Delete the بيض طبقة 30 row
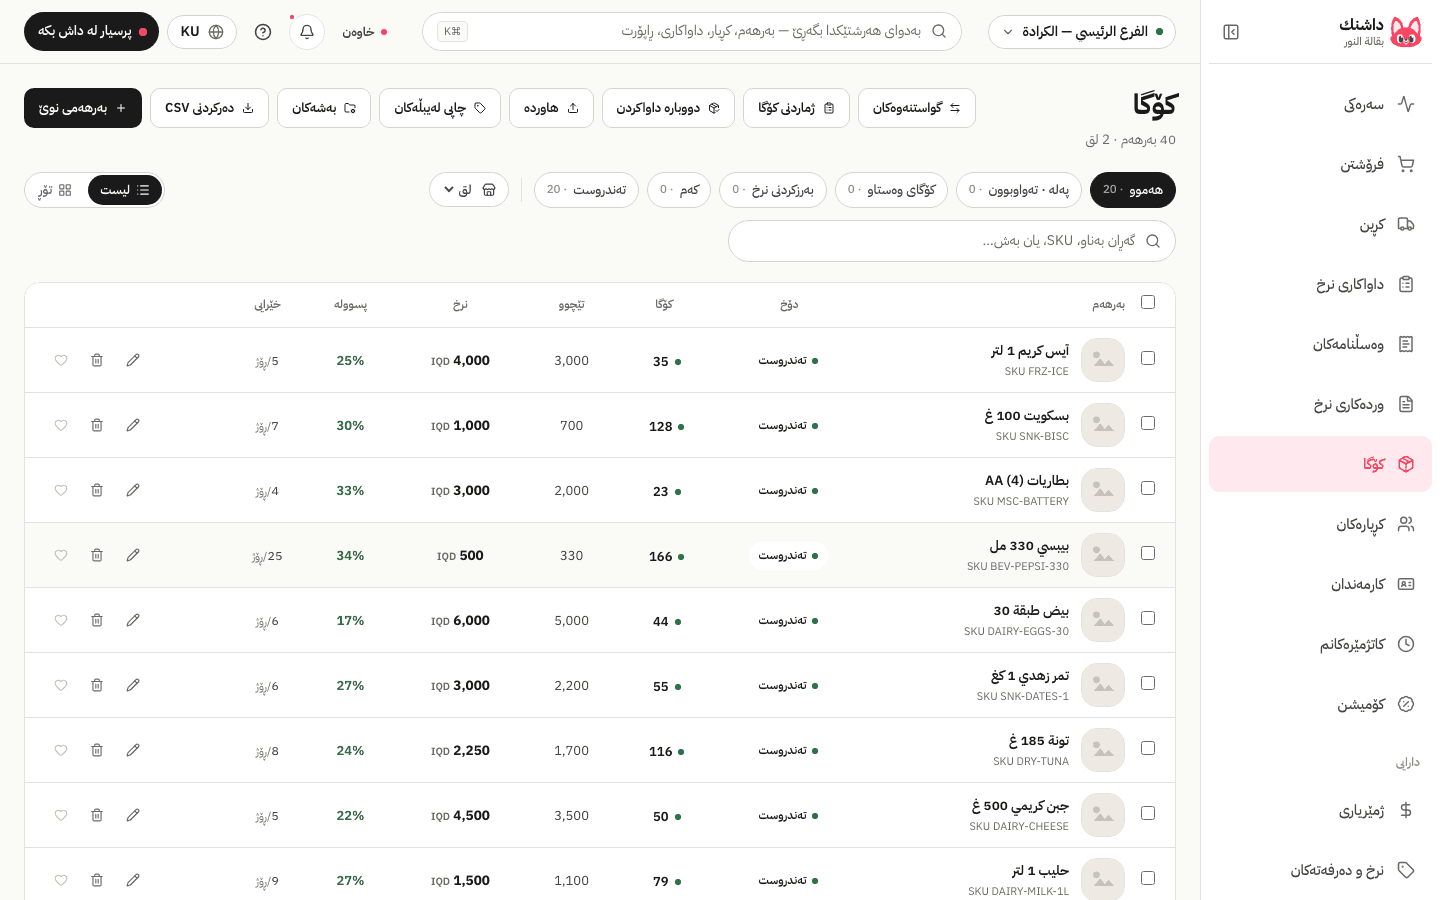 (97, 620)
